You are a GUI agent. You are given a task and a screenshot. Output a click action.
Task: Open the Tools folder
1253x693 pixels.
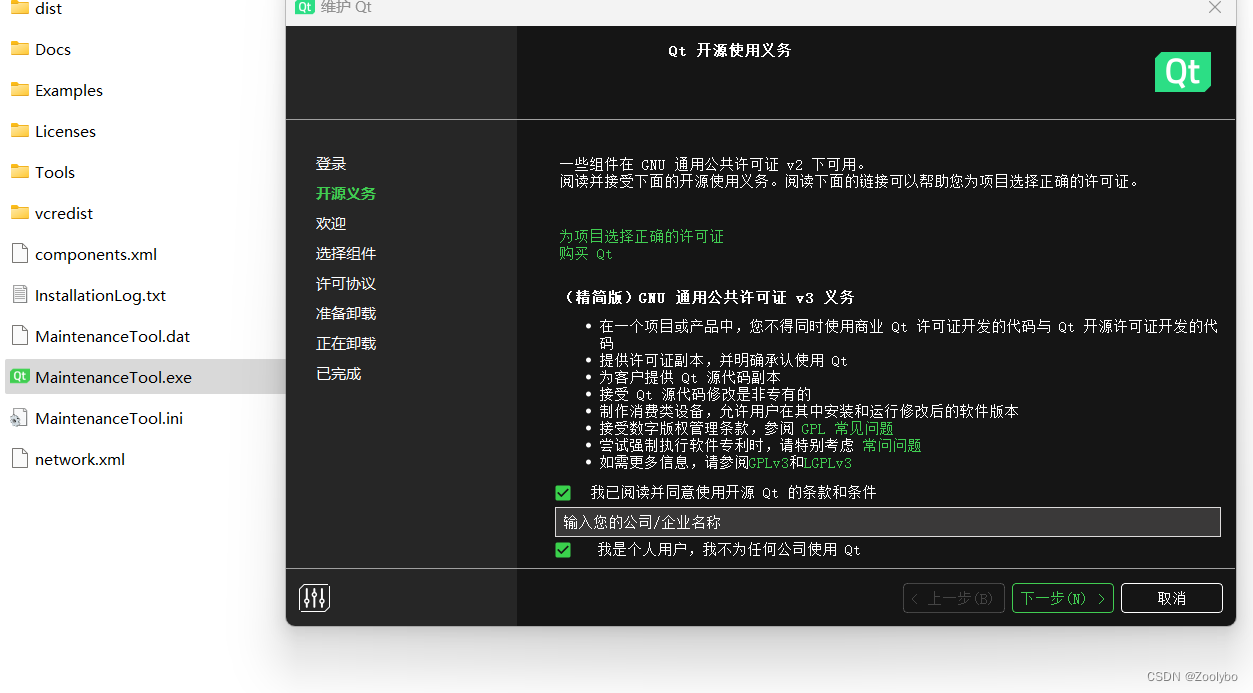21,171
